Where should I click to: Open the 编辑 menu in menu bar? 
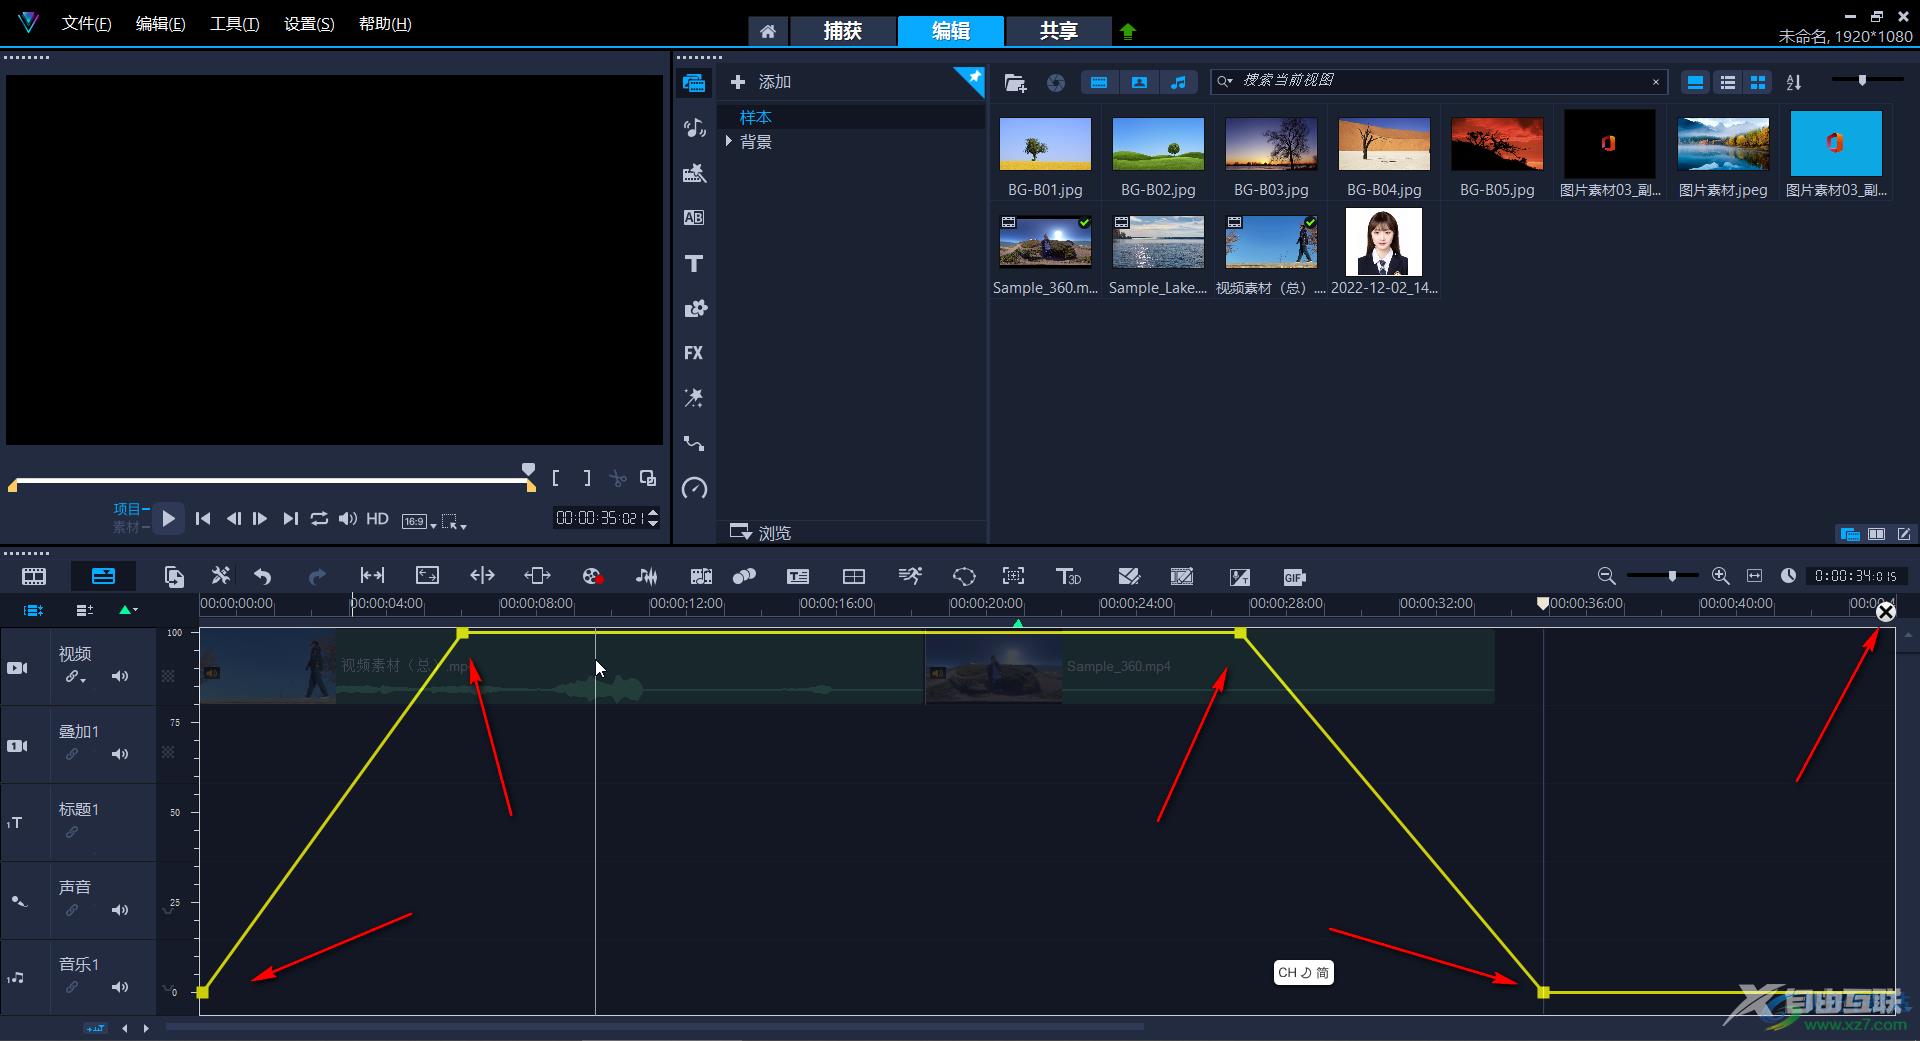pos(160,23)
